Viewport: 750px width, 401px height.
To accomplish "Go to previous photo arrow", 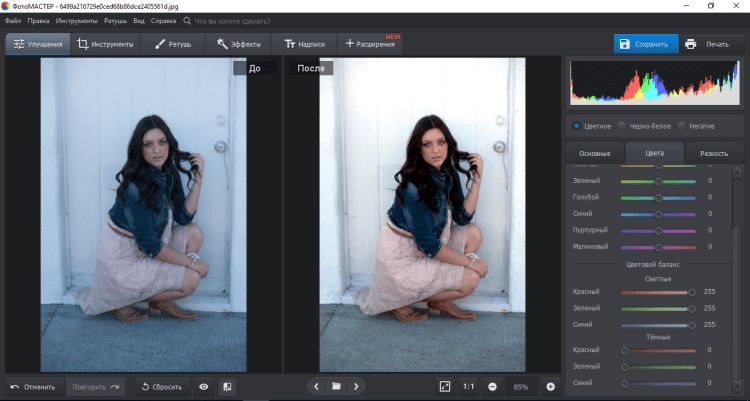I will pos(316,386).
